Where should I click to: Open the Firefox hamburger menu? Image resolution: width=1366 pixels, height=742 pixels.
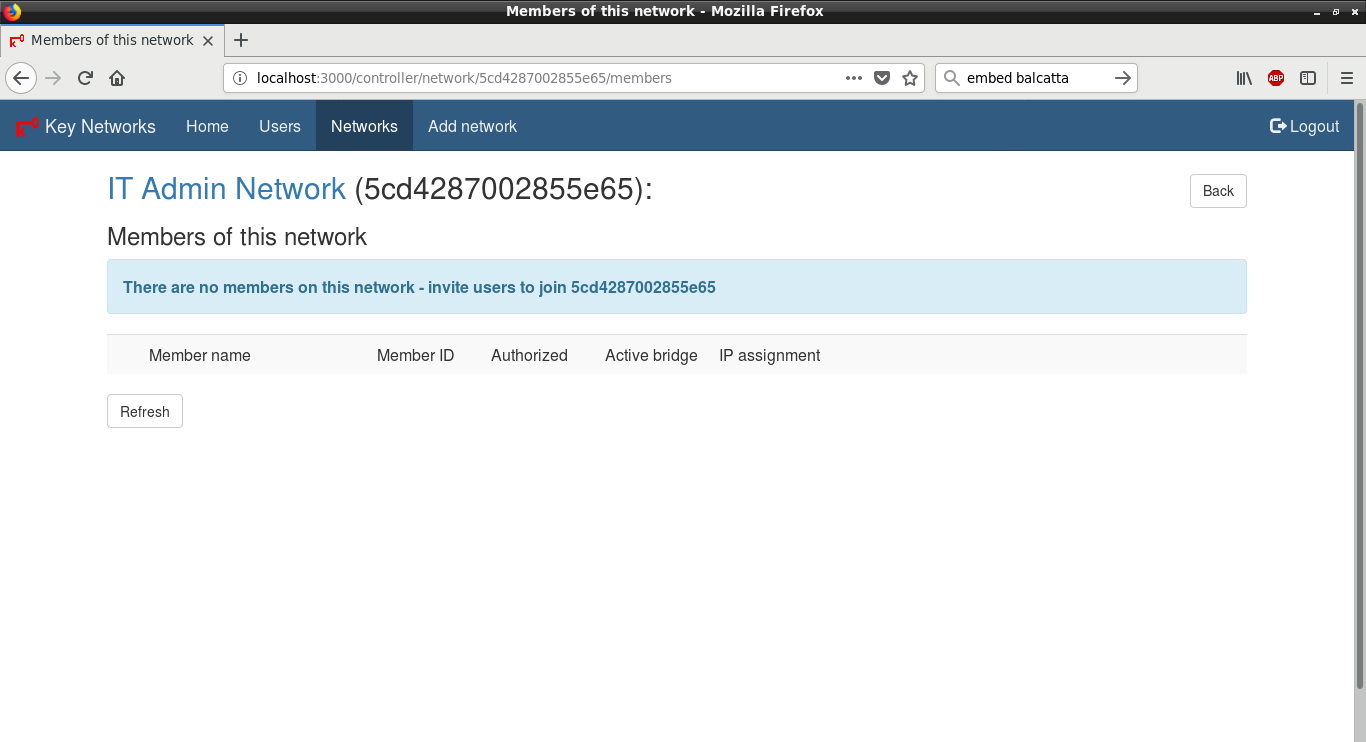point(1346,78)
